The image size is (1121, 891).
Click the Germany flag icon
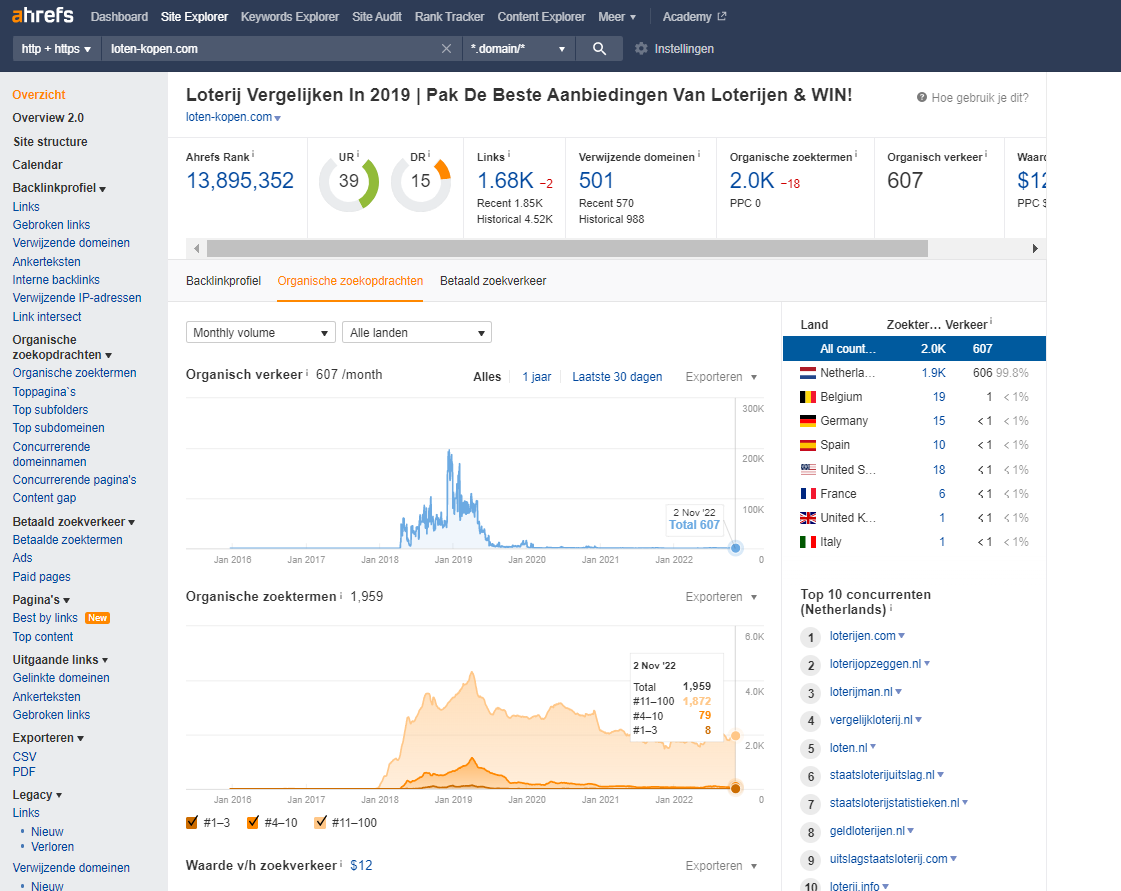808,421
